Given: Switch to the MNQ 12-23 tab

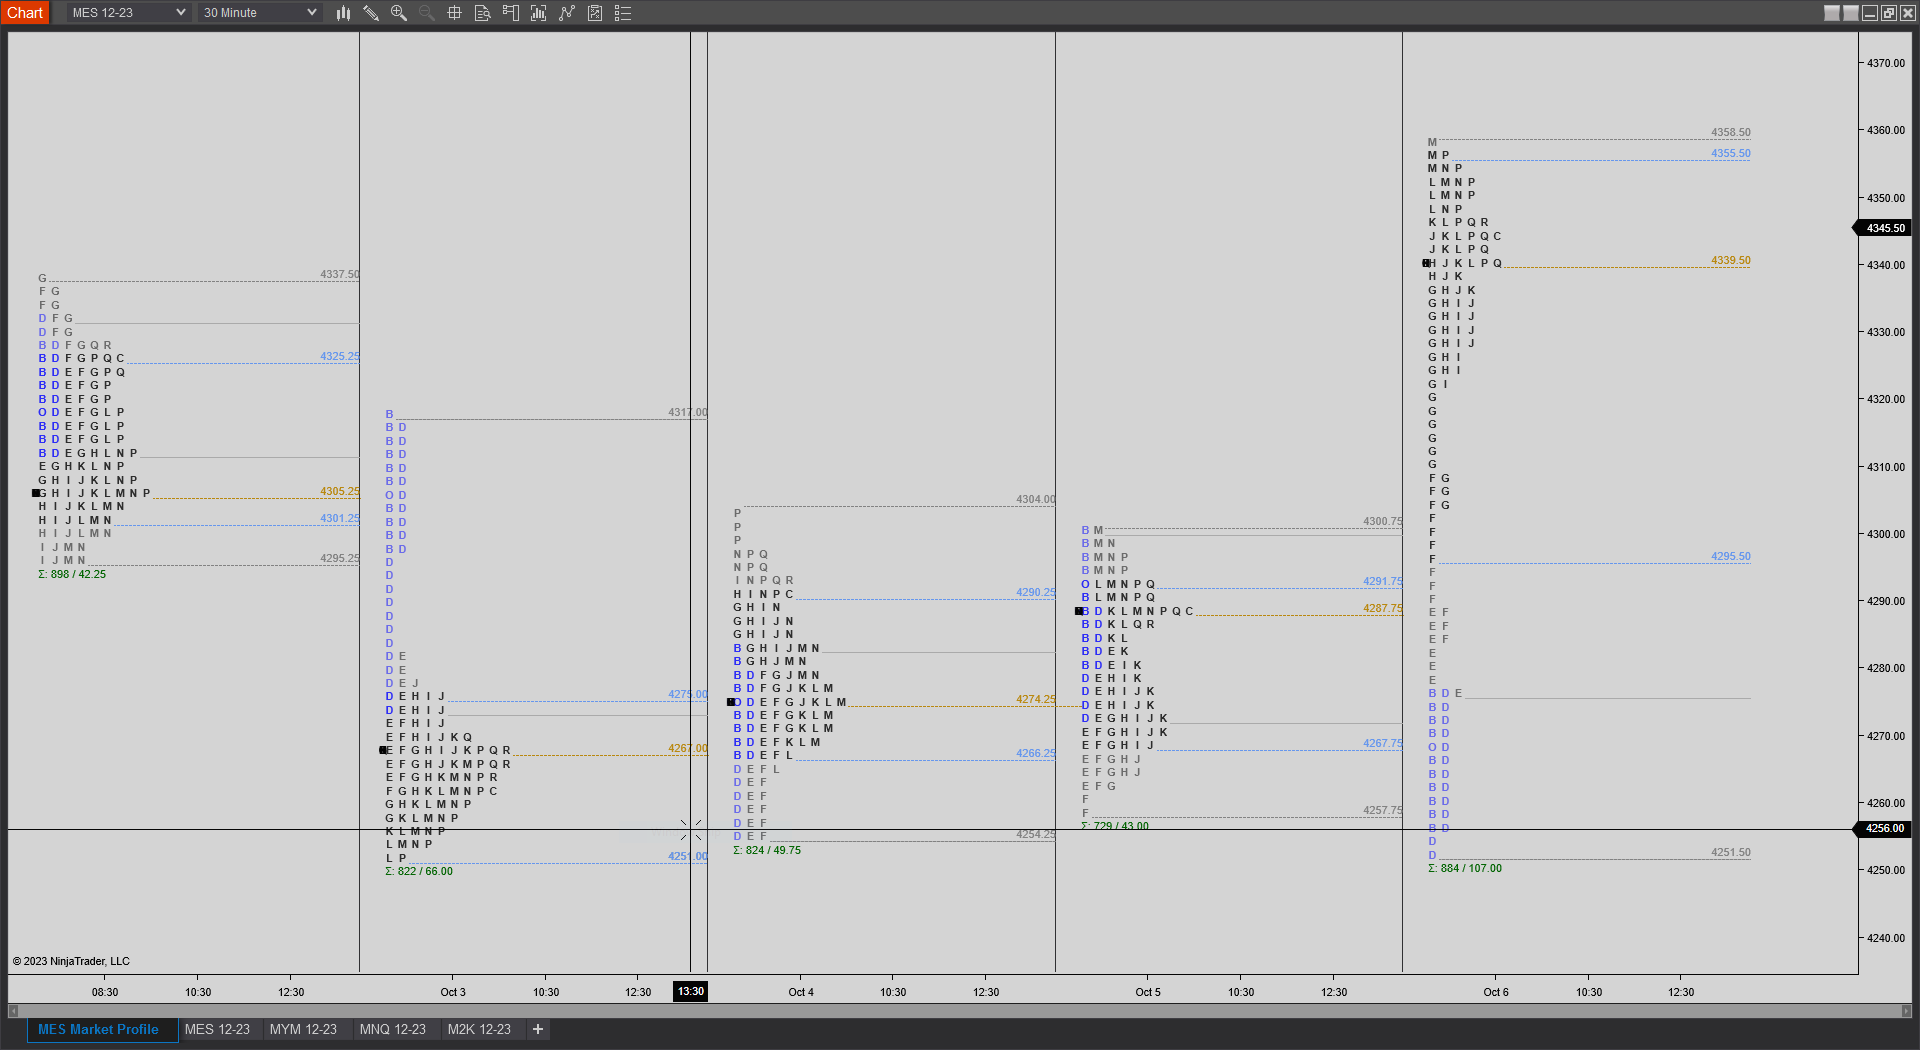Looking at the screenshot, I should [392, 1029].
